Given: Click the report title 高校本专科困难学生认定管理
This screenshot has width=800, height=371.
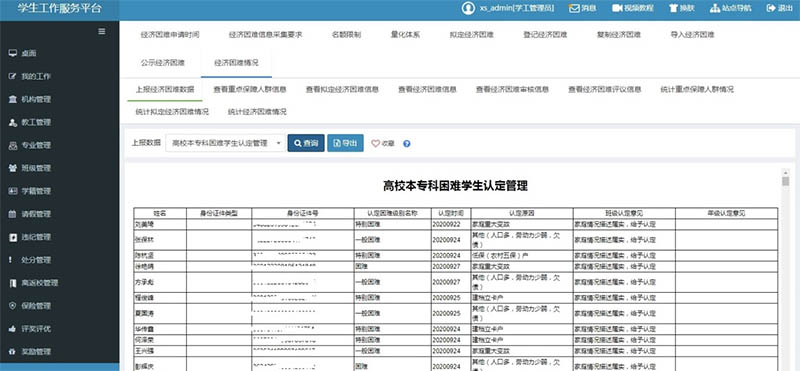Looking at the screenshot, I should 455,186.
